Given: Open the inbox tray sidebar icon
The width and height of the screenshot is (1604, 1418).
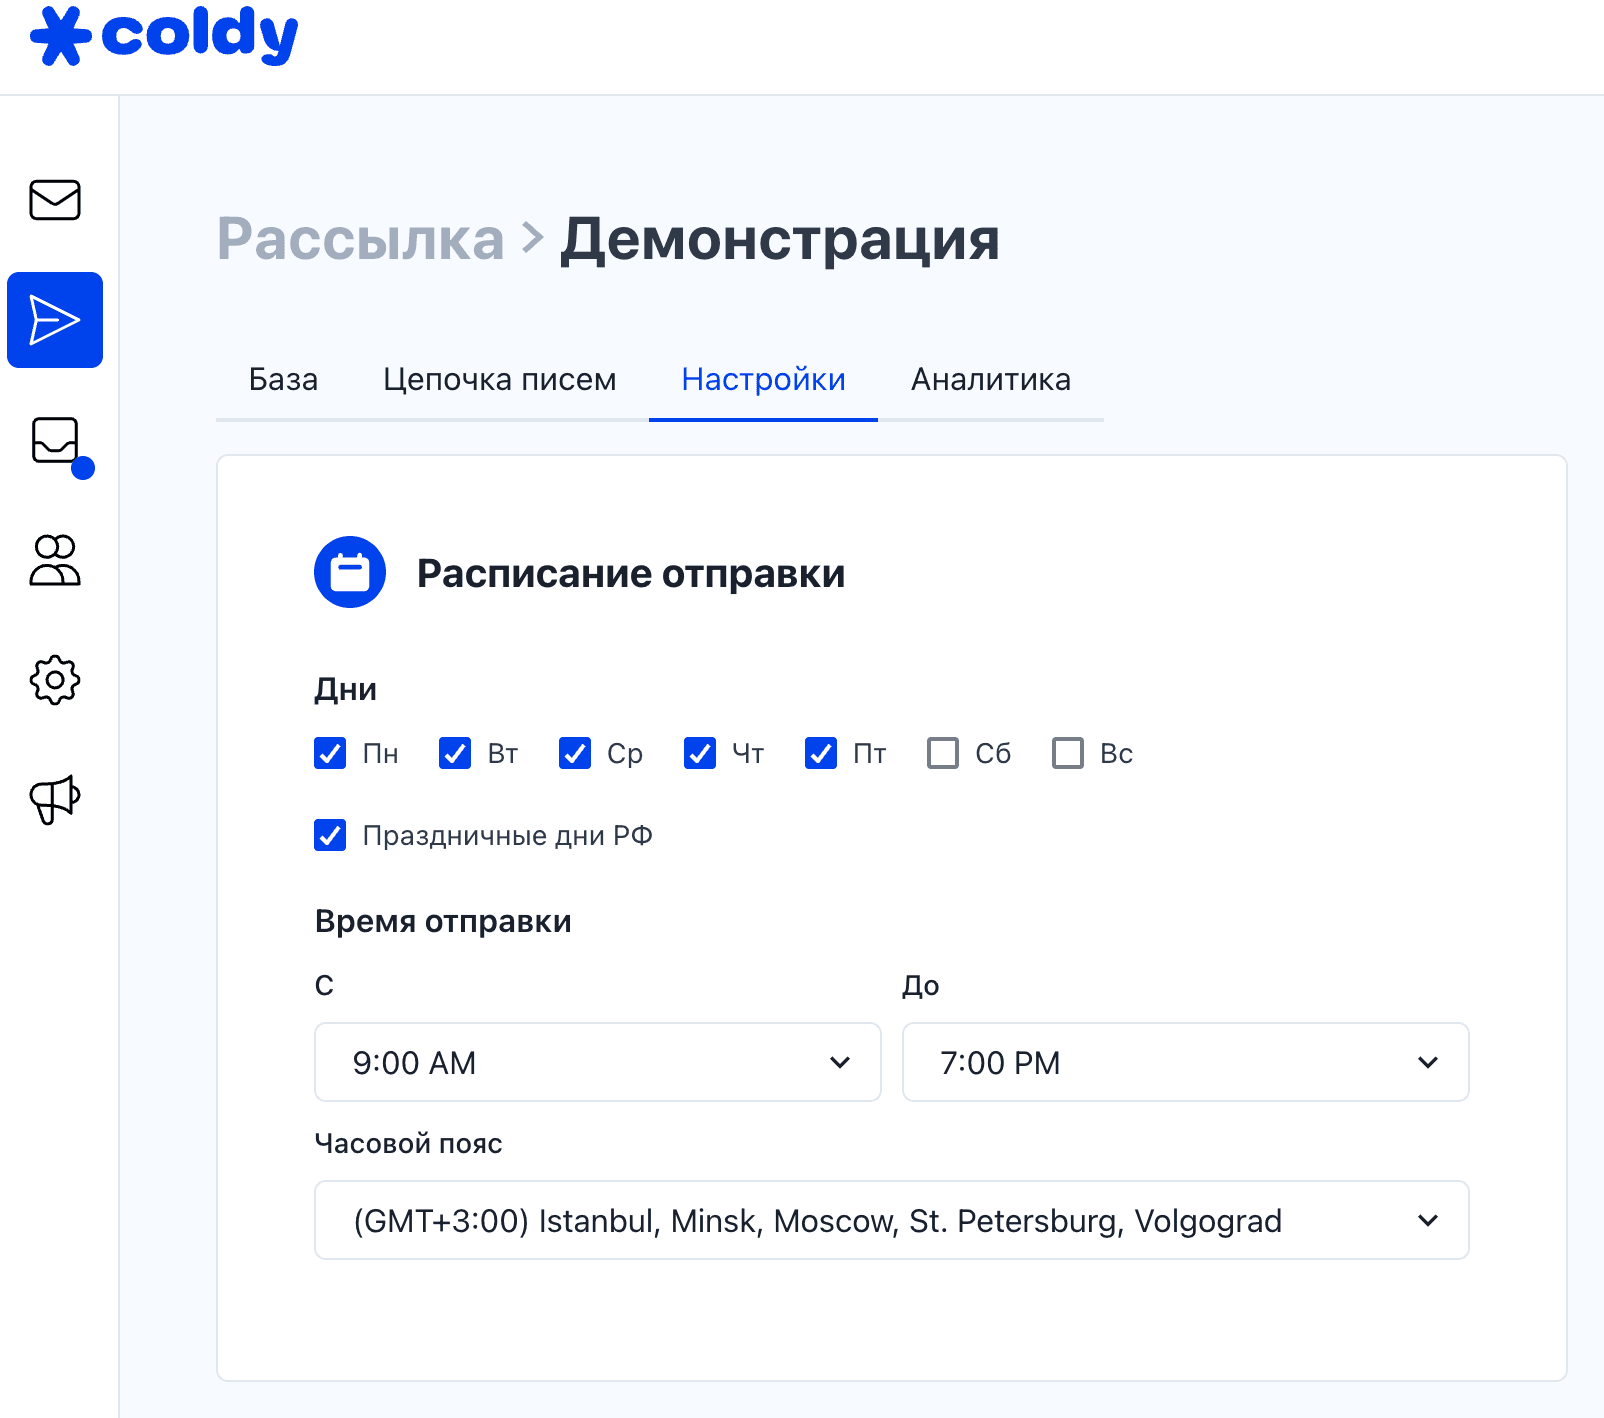Looking at the screenshot, I should click(55, 441).
